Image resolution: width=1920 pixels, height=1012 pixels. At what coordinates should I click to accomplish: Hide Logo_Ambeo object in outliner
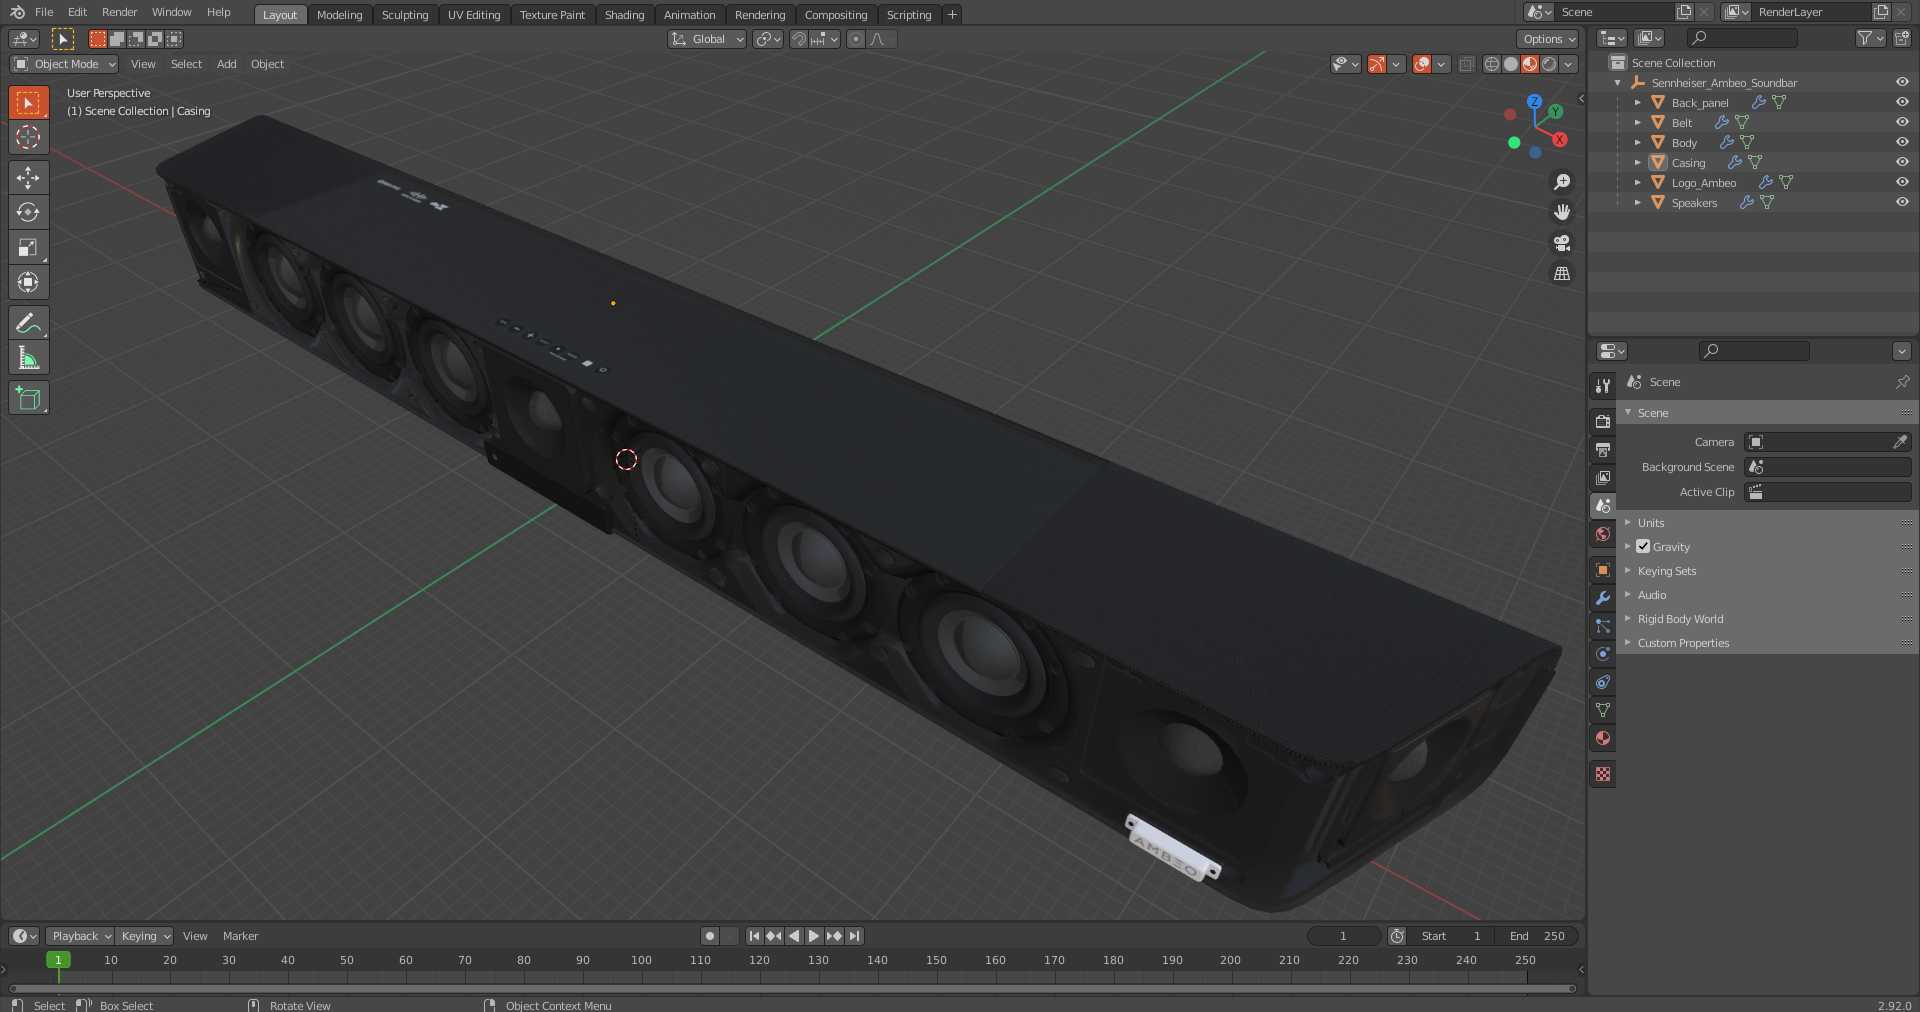click(x=1901, y=182)
